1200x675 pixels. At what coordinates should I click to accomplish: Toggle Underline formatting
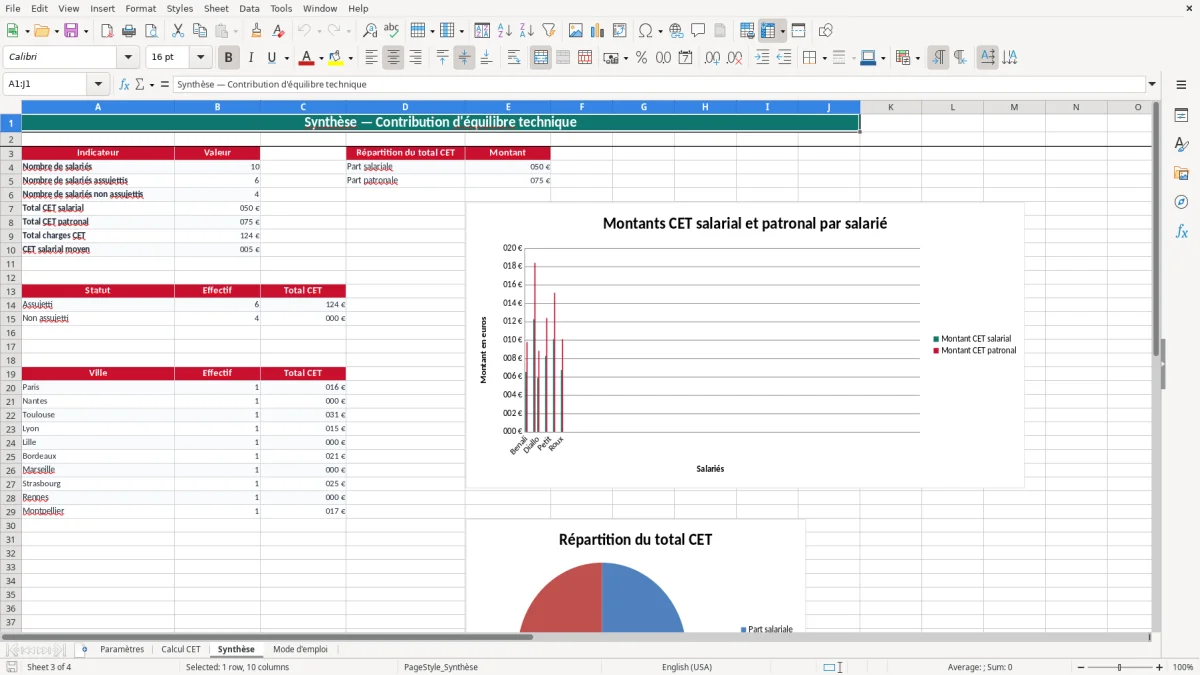[x=272, y=58]
